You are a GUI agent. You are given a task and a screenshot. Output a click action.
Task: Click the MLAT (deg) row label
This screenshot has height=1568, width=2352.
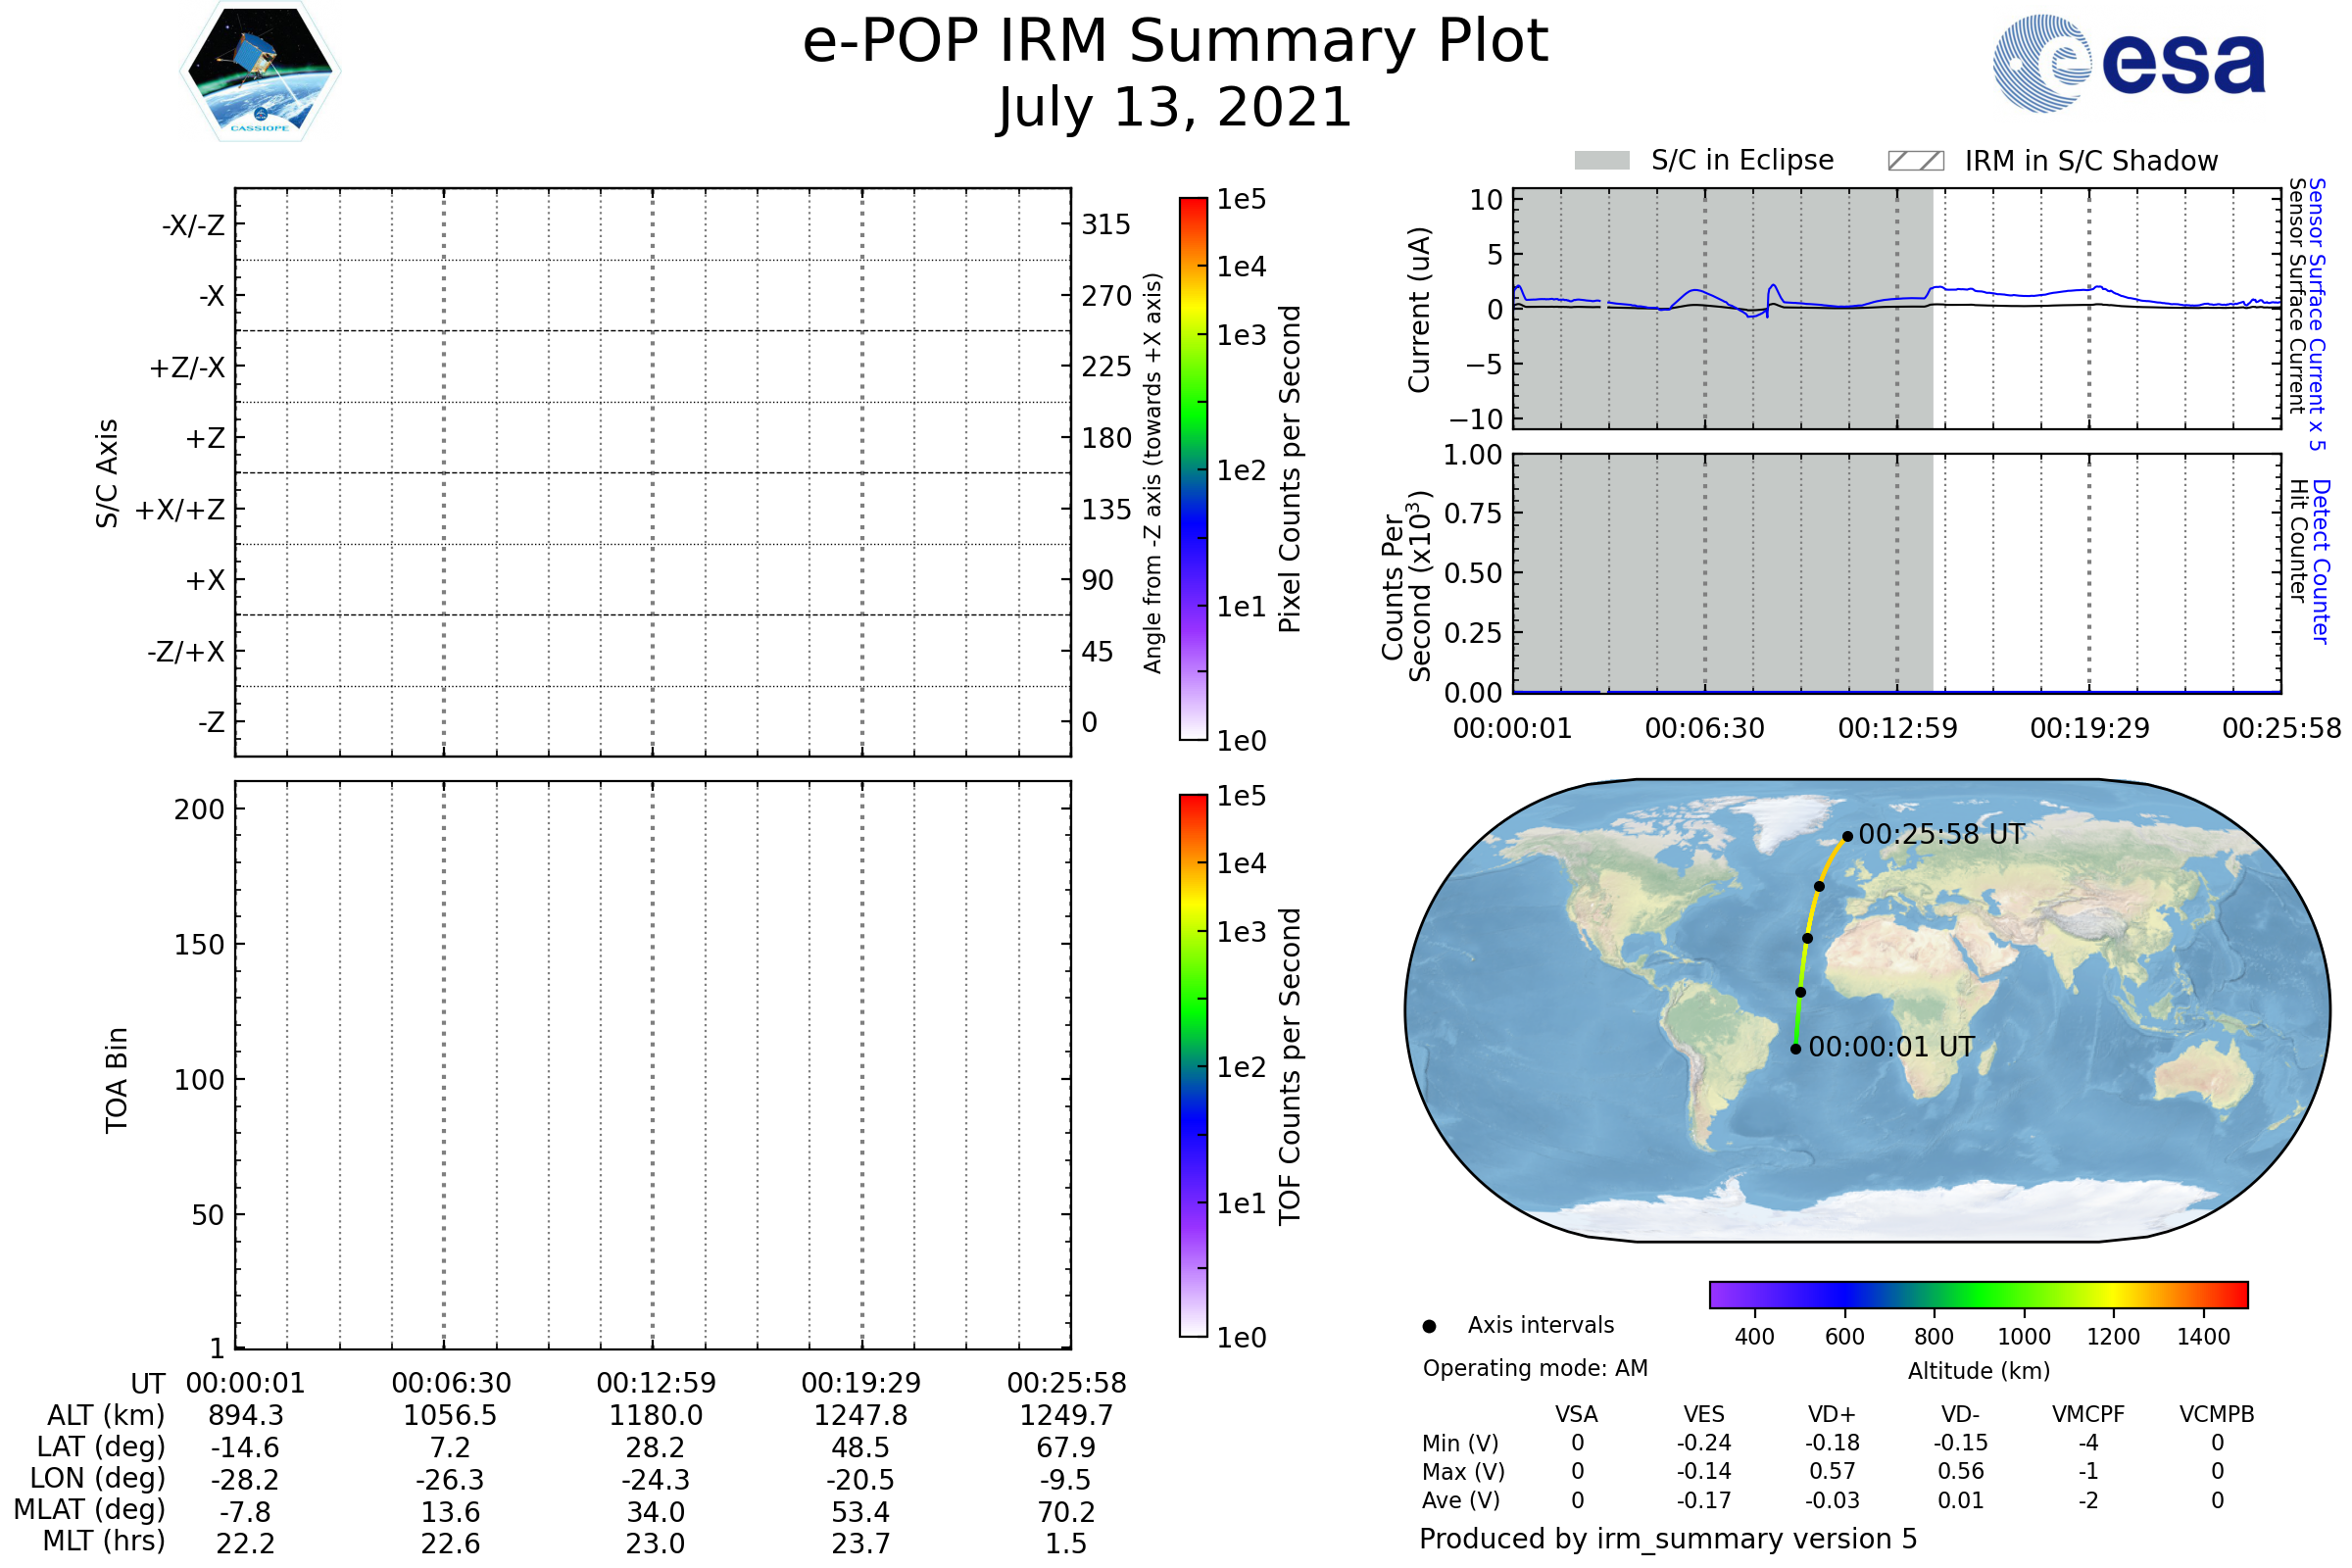(90, 1510)
